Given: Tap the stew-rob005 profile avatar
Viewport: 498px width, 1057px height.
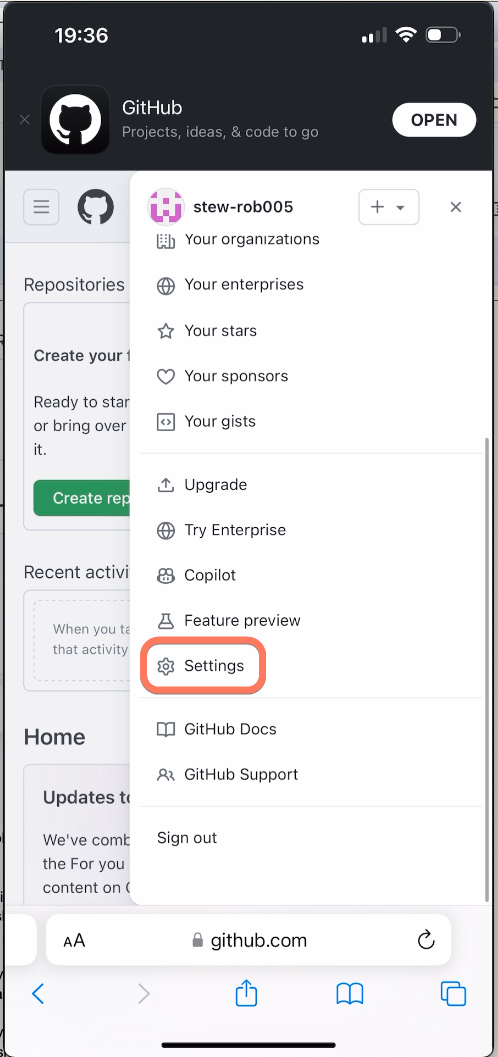Looking at the screenshot, I should pyautogui.click(x=166, y=207).
